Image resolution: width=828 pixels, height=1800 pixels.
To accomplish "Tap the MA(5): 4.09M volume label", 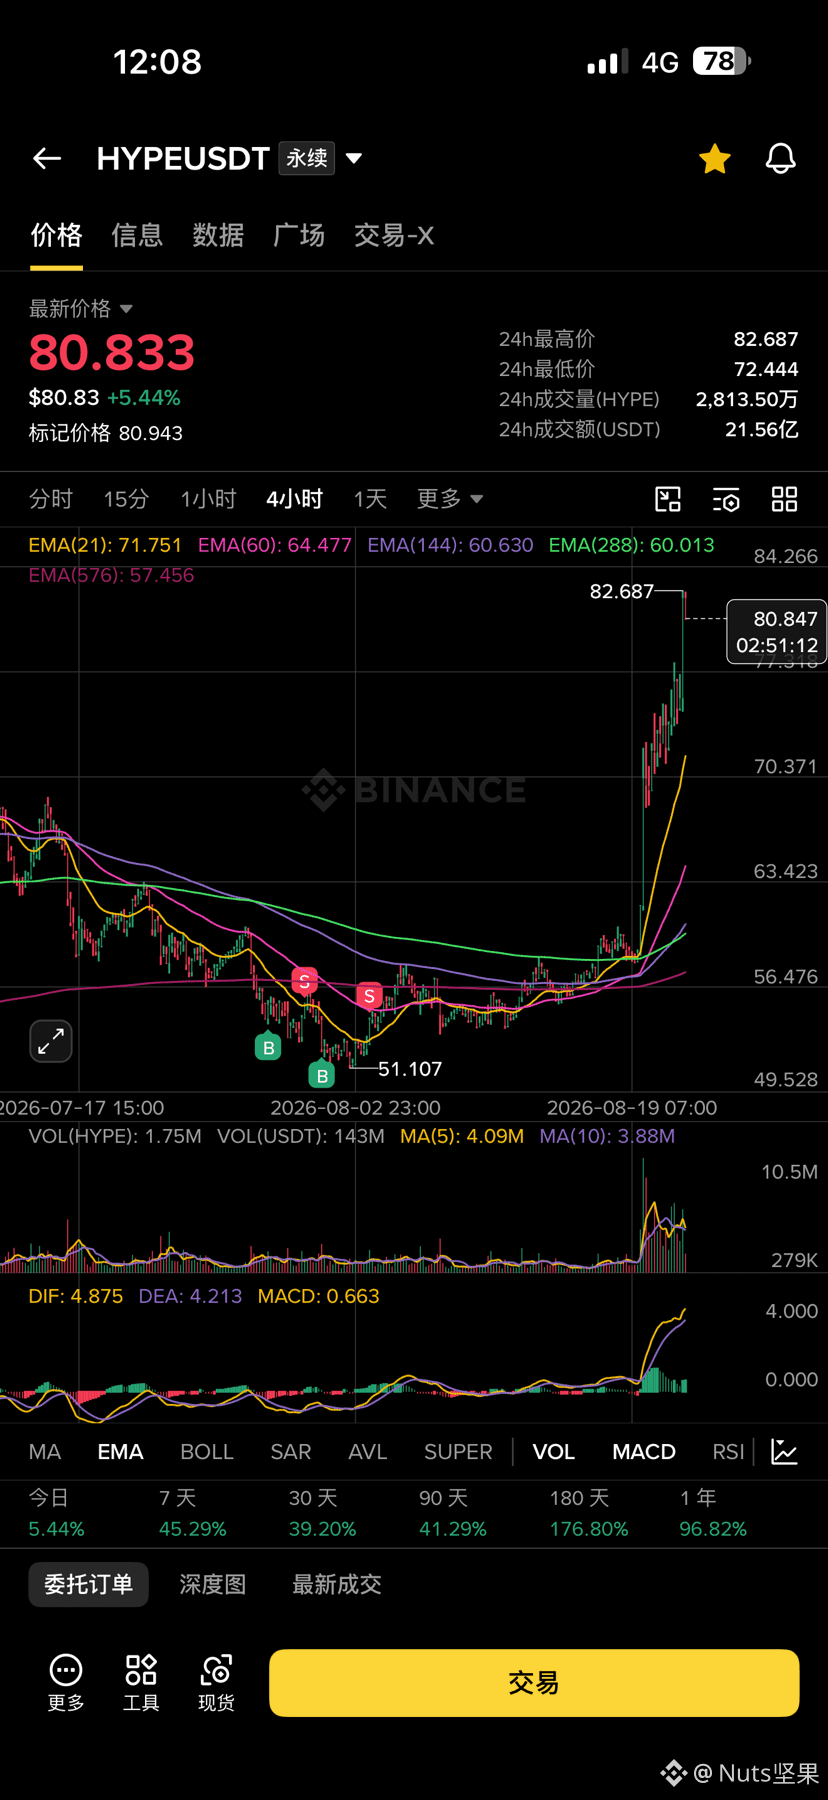I will click(462, 1136).
